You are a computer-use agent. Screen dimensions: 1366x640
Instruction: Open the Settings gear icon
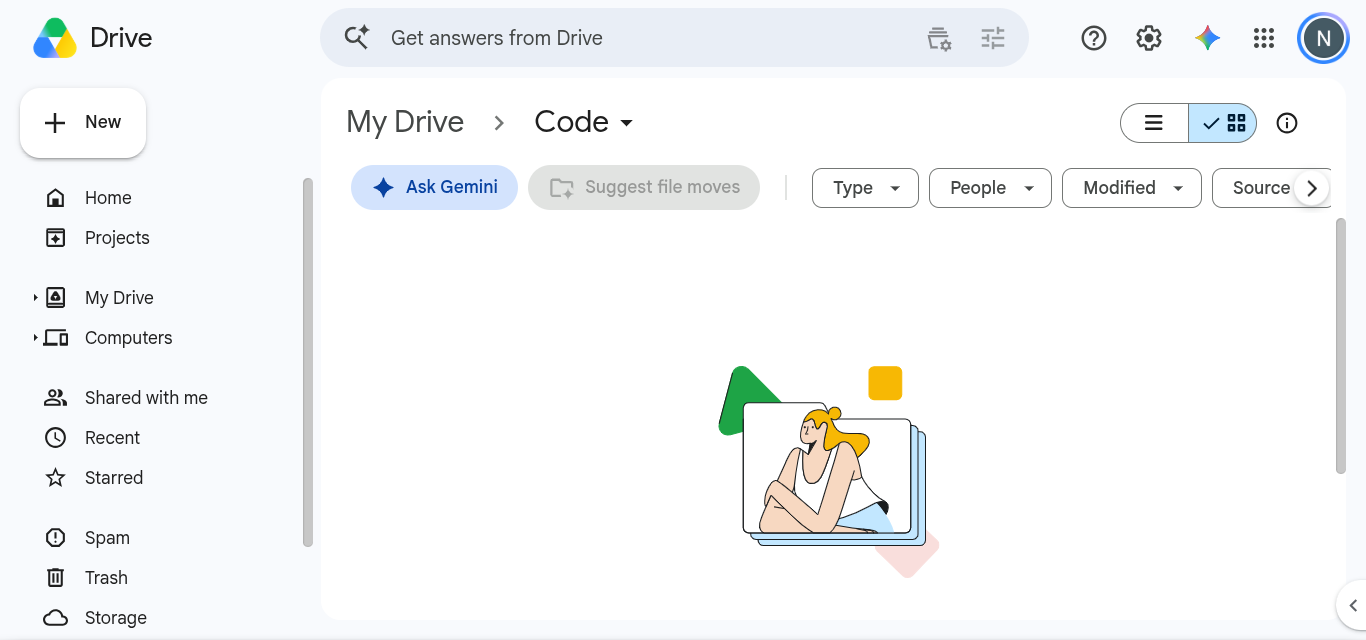point(1149,38)
